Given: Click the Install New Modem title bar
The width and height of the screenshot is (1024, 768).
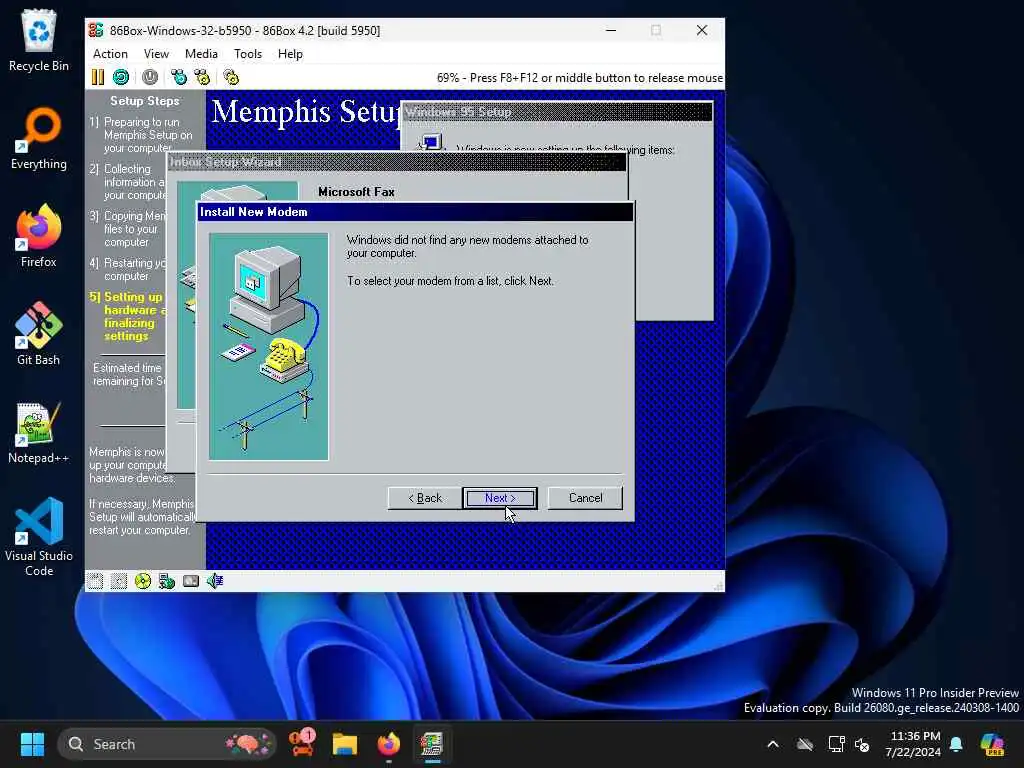Looking at the screenshot, I should point(415,212).
